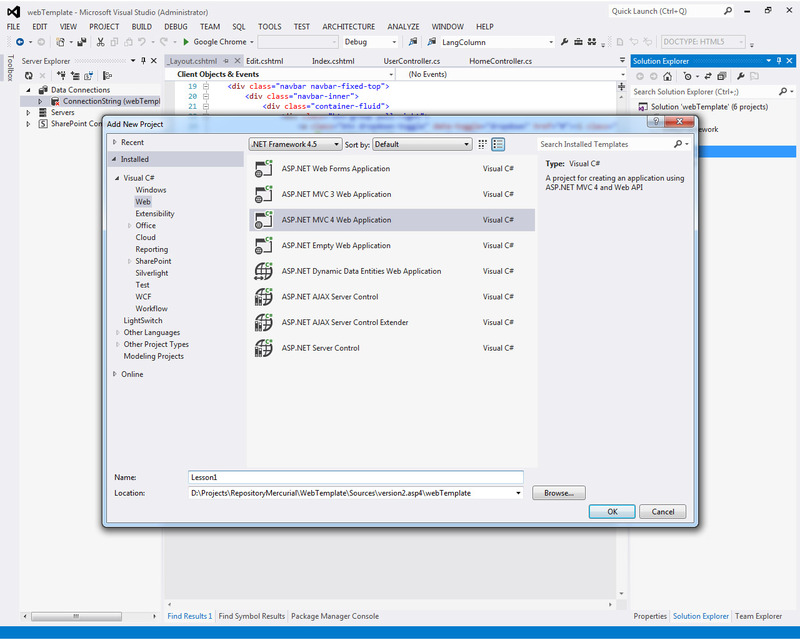Click Connect to Server icon in Server Explorer
The image size is (800, 640).
[75, 76]
